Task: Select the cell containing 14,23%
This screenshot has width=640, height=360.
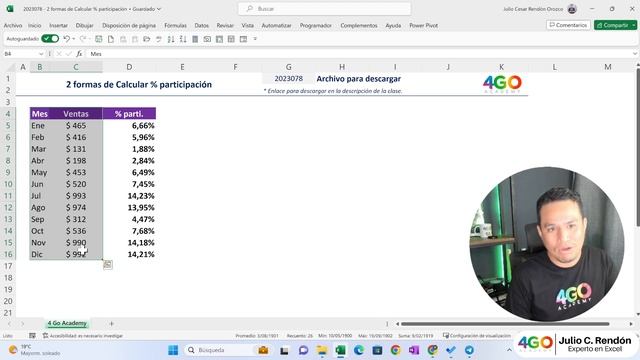Action: (129, 196)
